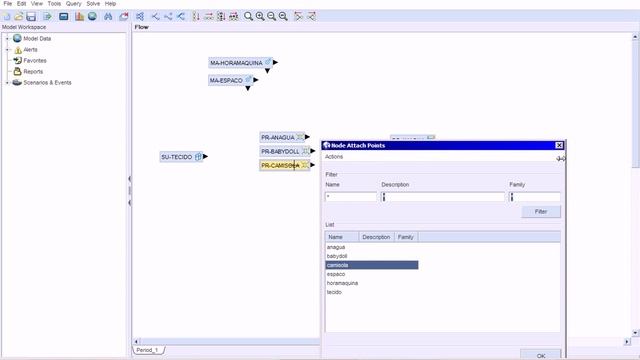
Task: Click right arrow connector of MA-HORAMAQUINA
Action: (276, 62)
